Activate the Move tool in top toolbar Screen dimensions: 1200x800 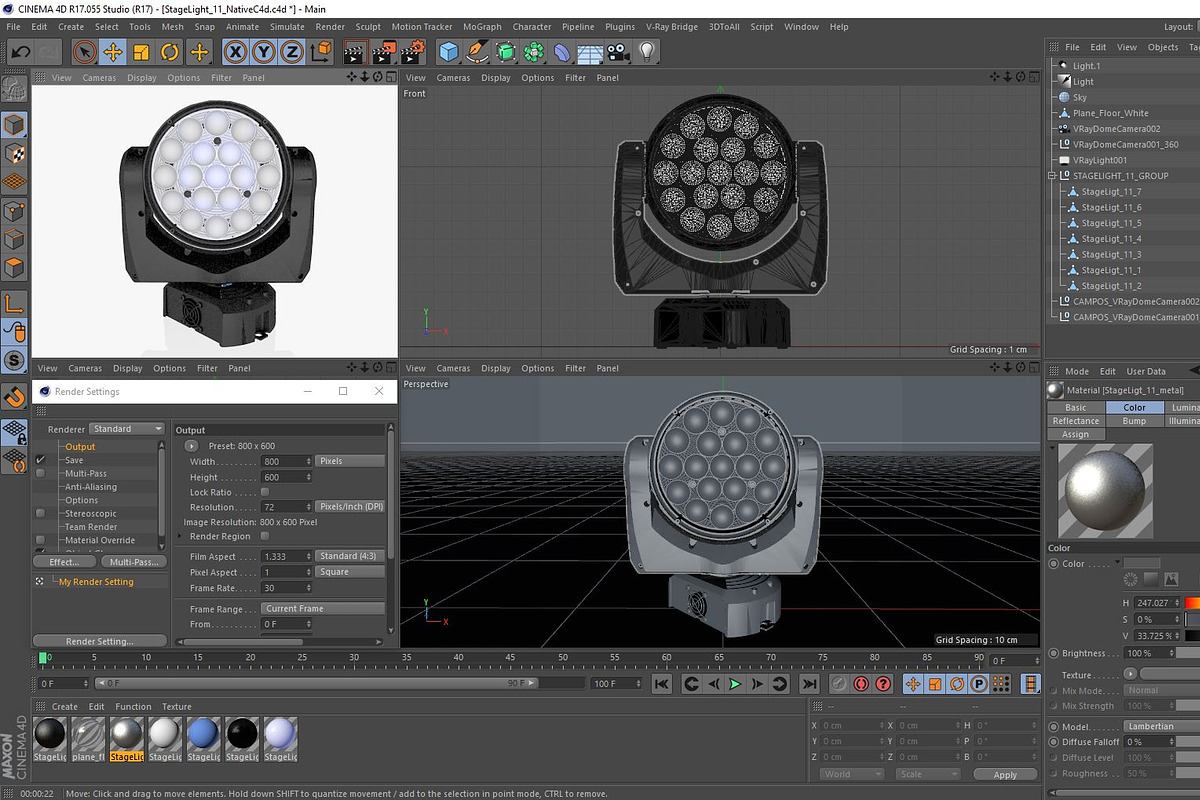pos(113,52)
